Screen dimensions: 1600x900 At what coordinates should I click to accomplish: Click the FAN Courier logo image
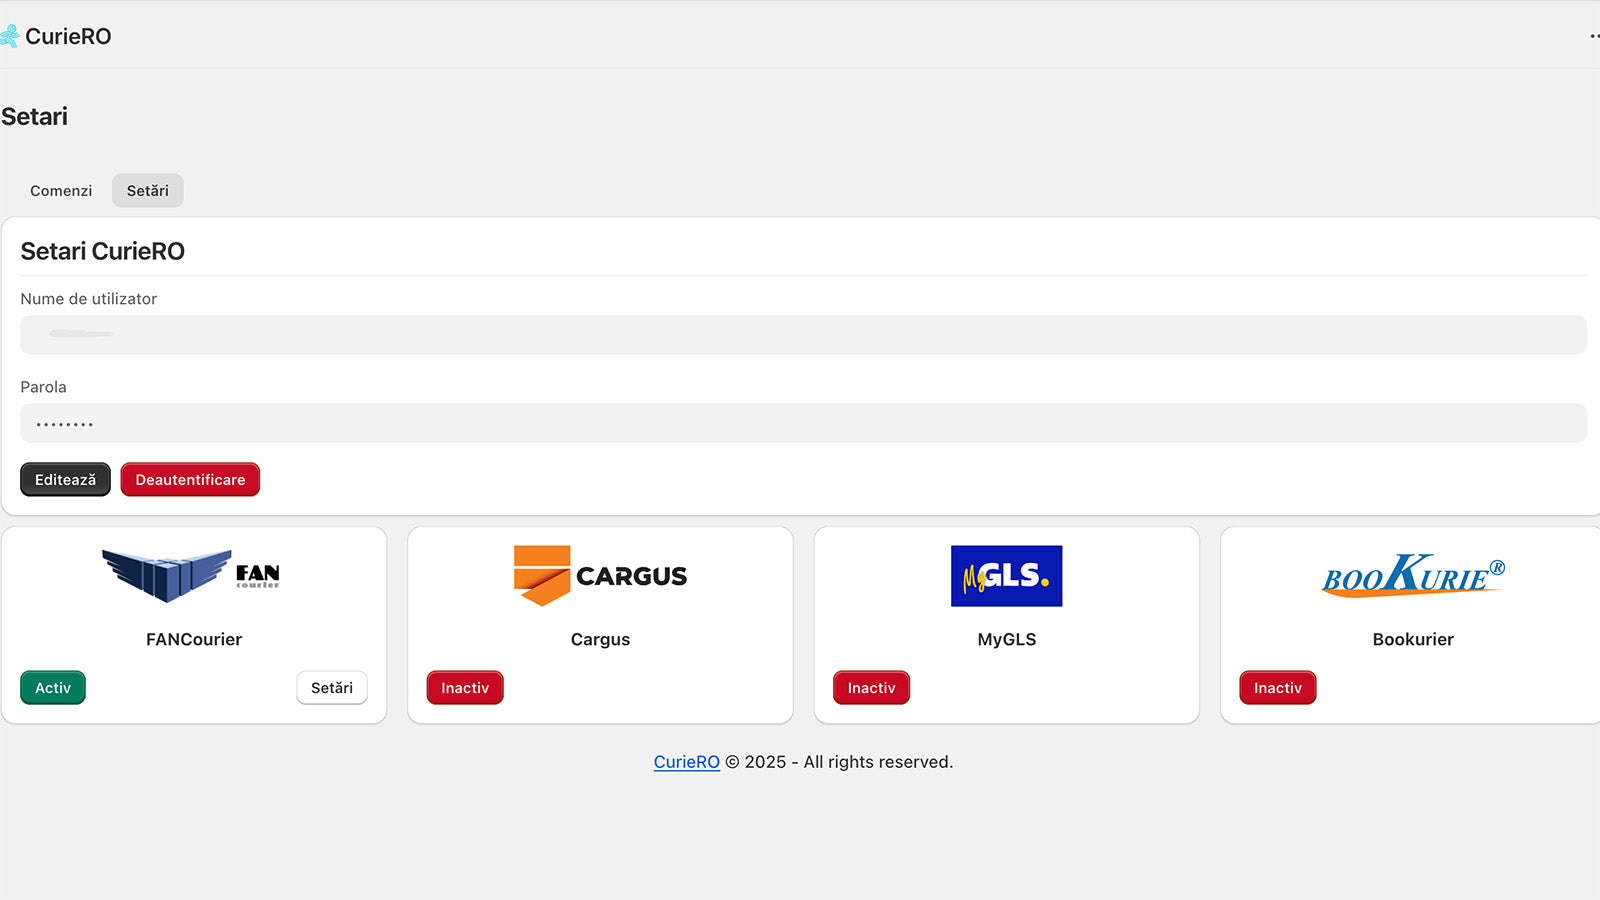coord(192,575)
